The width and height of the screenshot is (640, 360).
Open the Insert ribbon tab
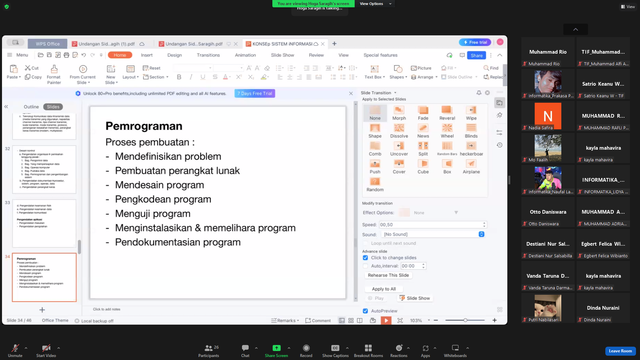coord(147,55)
